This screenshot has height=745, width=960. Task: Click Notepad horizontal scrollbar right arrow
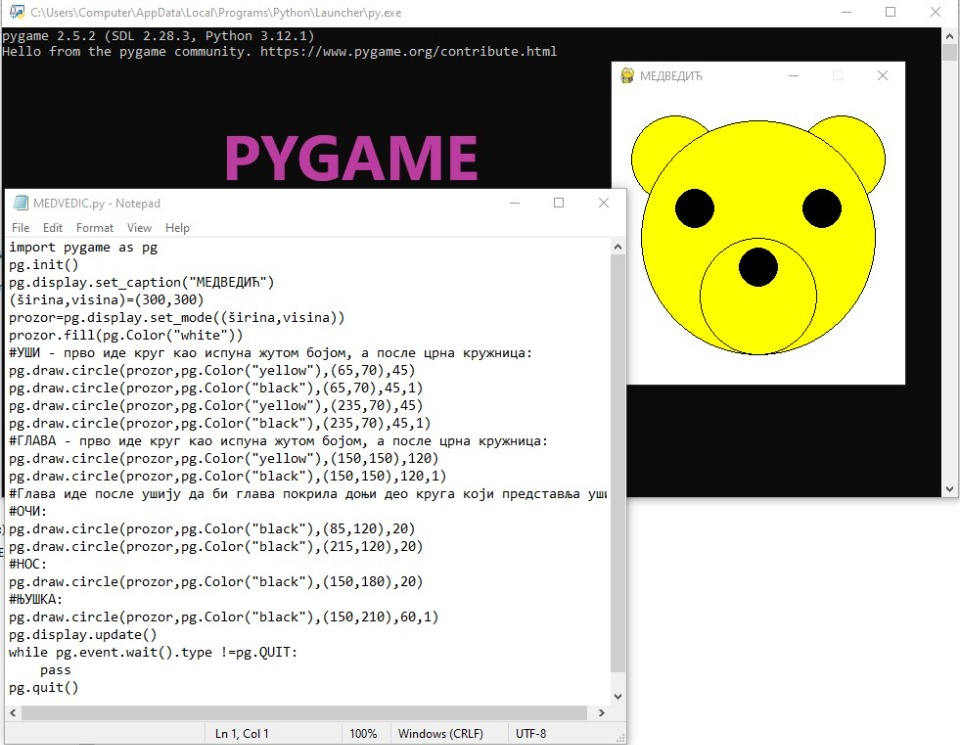pos(602,713)
